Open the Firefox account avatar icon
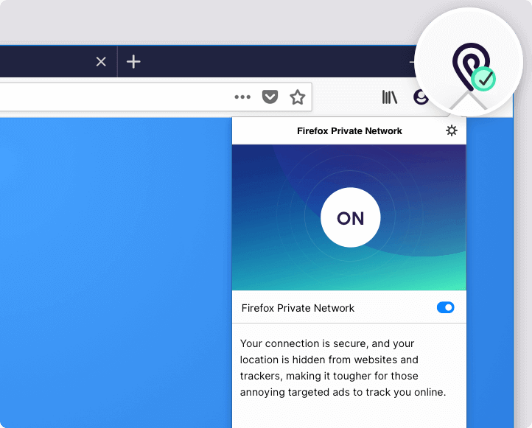Viewport: 532px width, 428px height. [421, 97]
